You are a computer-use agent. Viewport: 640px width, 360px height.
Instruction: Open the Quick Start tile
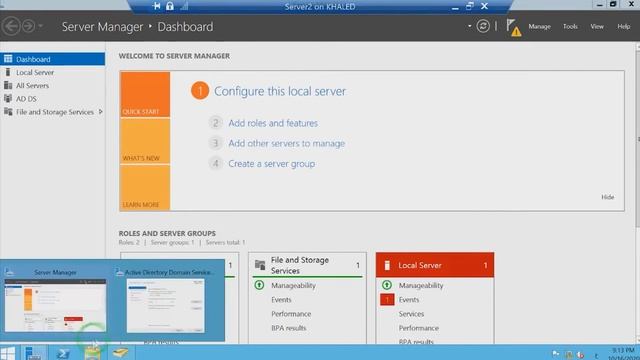click(x=145, y=94)
